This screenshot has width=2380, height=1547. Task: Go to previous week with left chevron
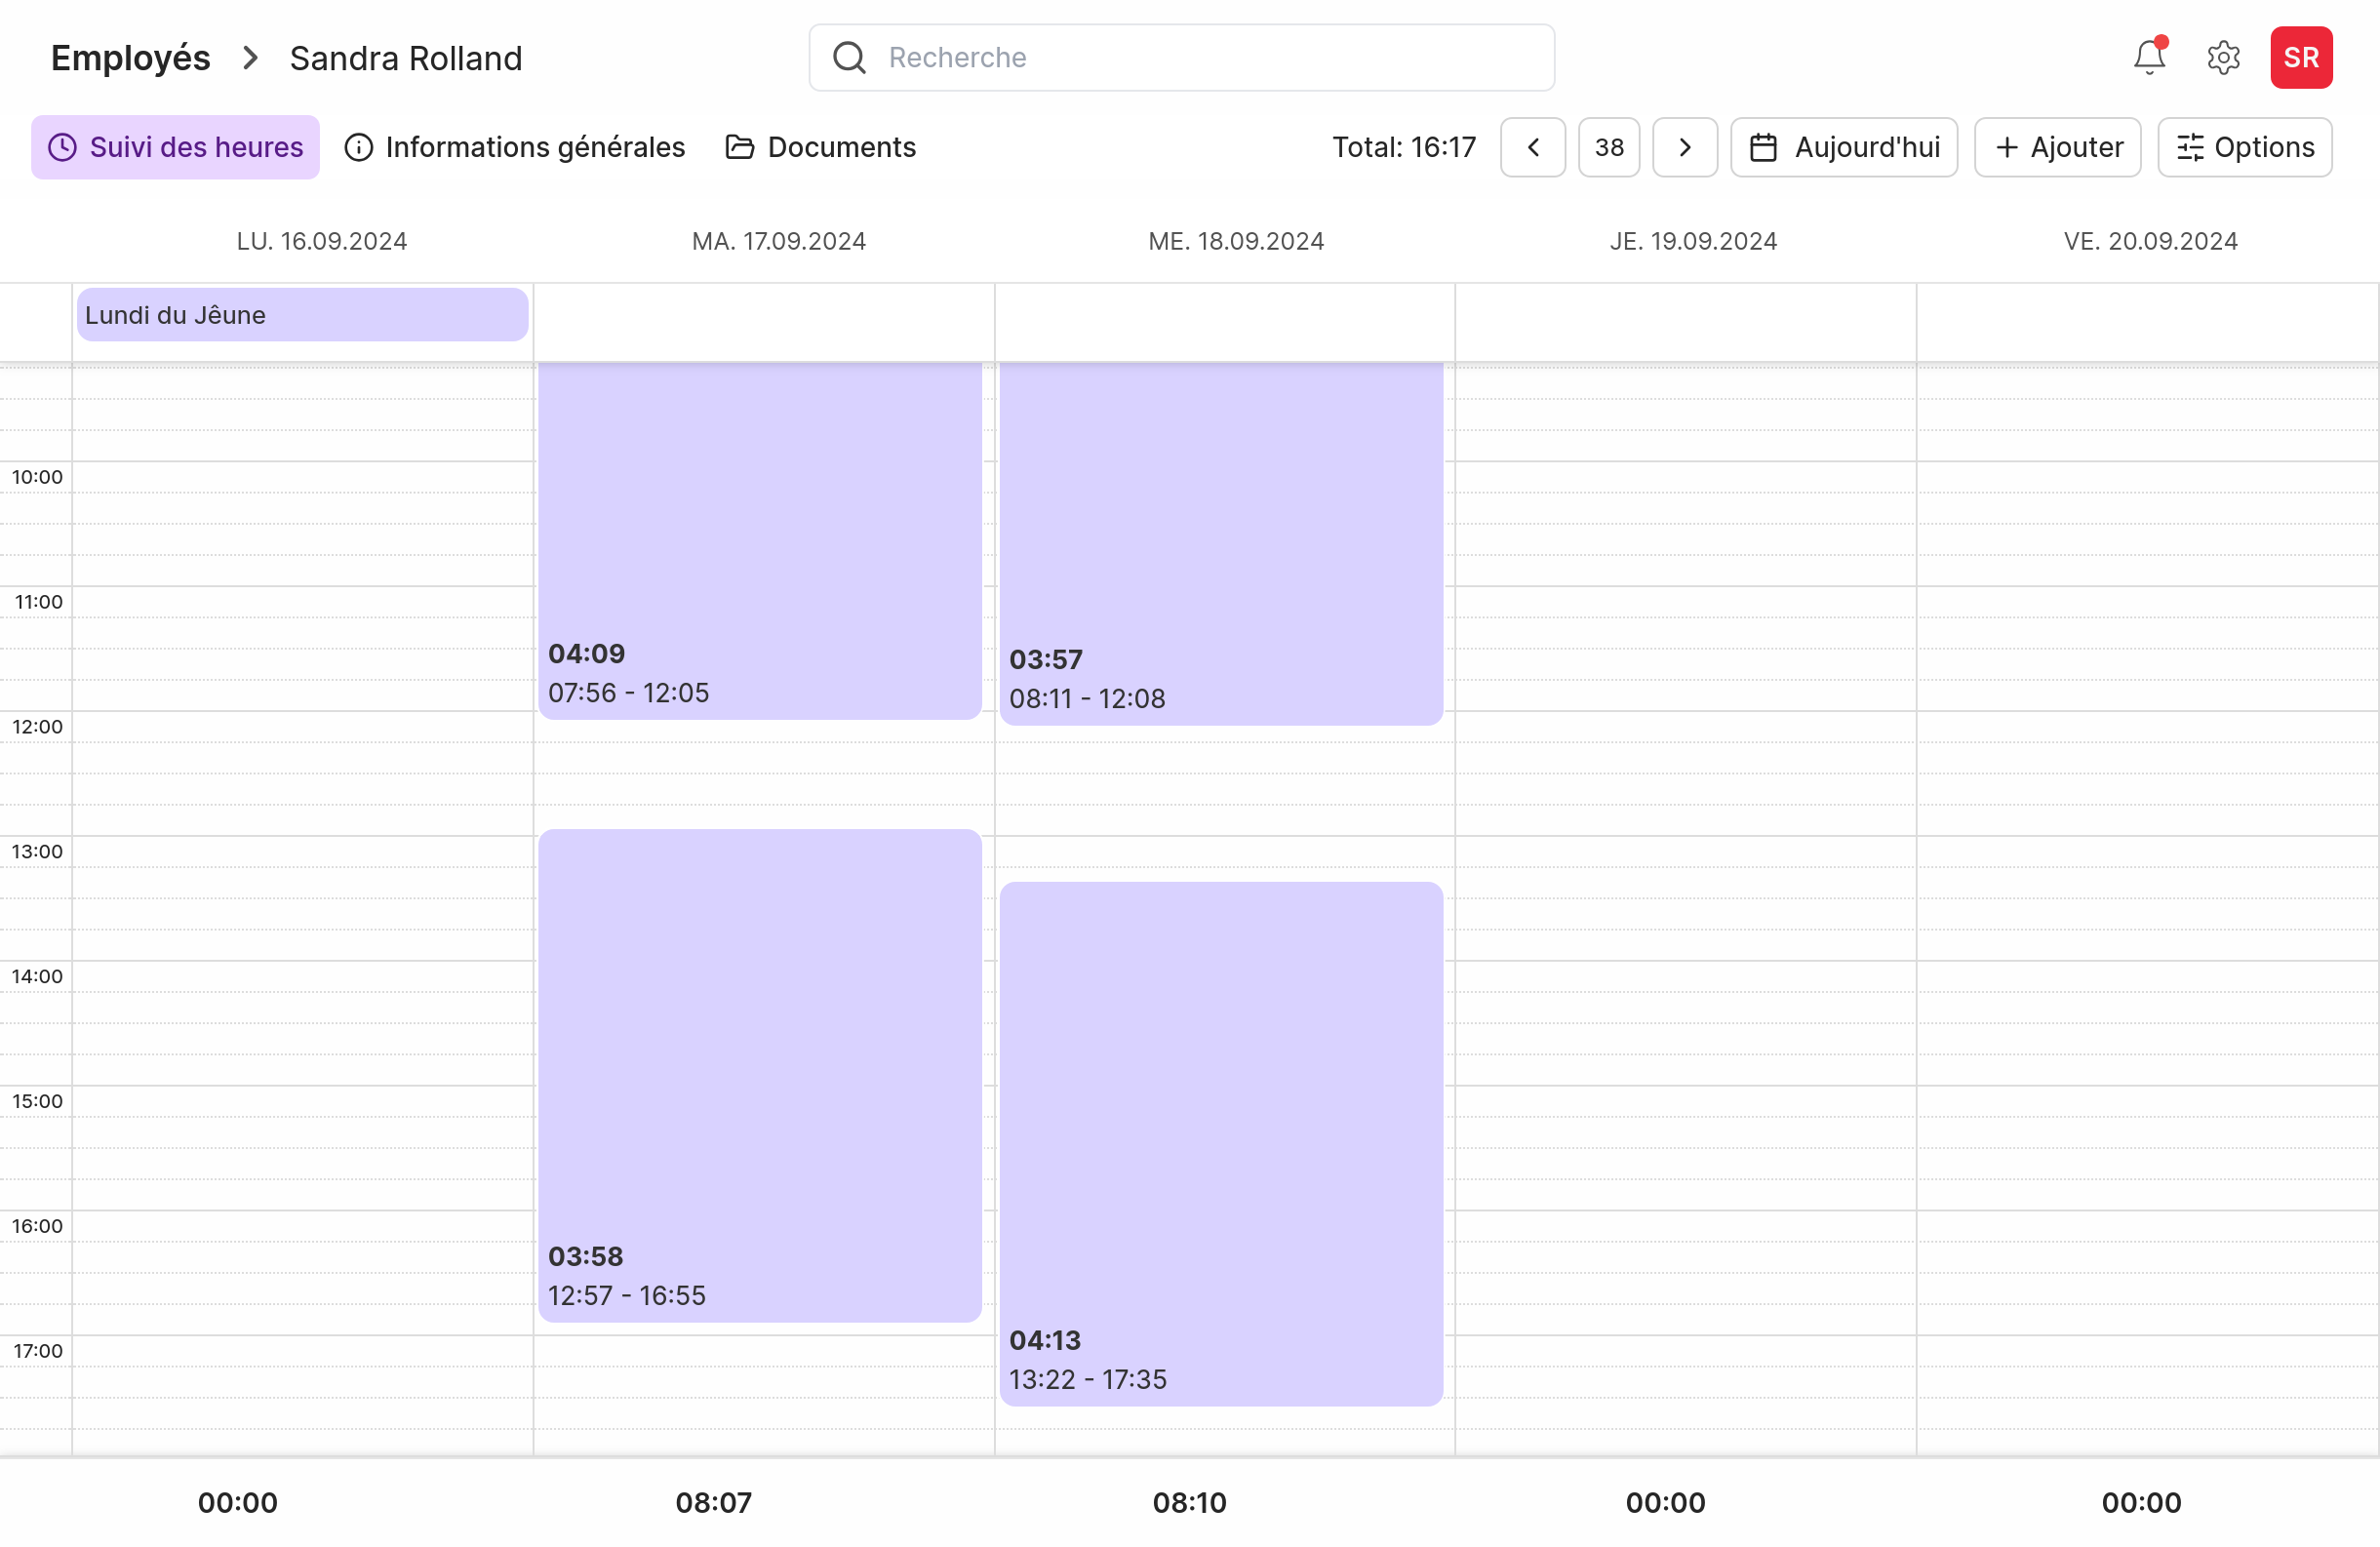coord(1532,147)
